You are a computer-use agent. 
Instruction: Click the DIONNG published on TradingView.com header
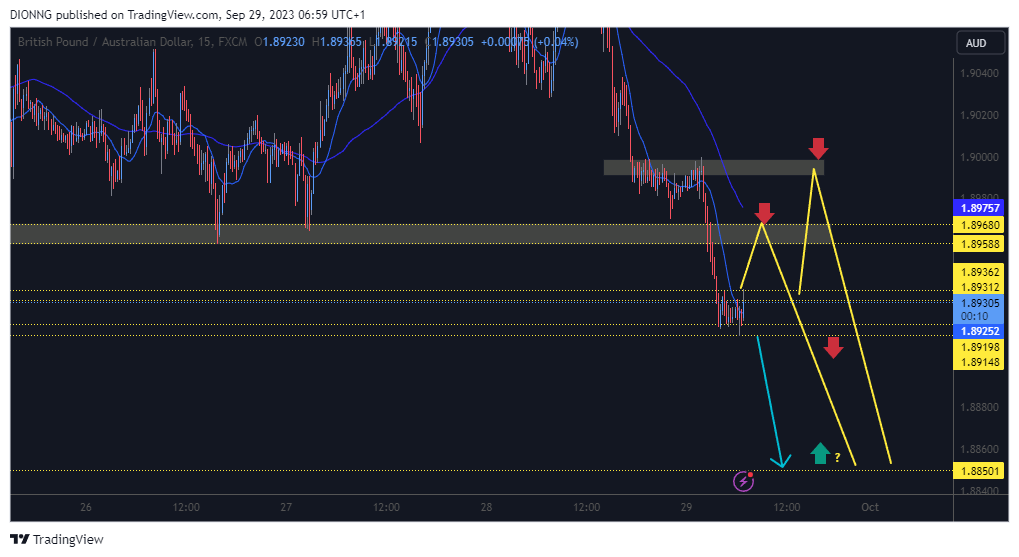coord(187,14)
